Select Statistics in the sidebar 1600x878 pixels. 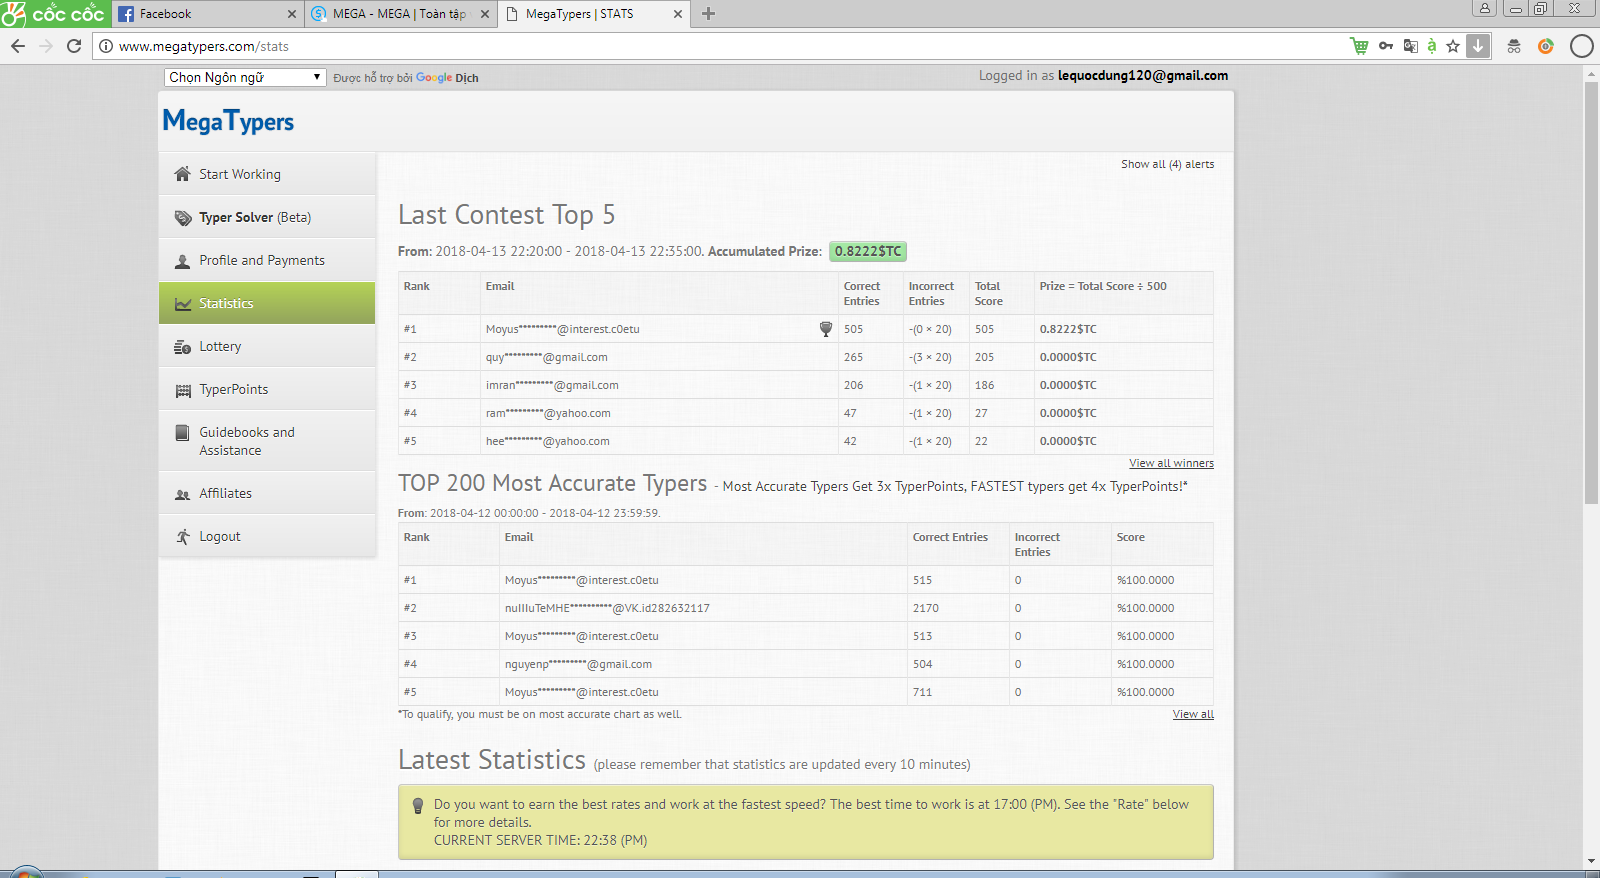tap(267, 303)
